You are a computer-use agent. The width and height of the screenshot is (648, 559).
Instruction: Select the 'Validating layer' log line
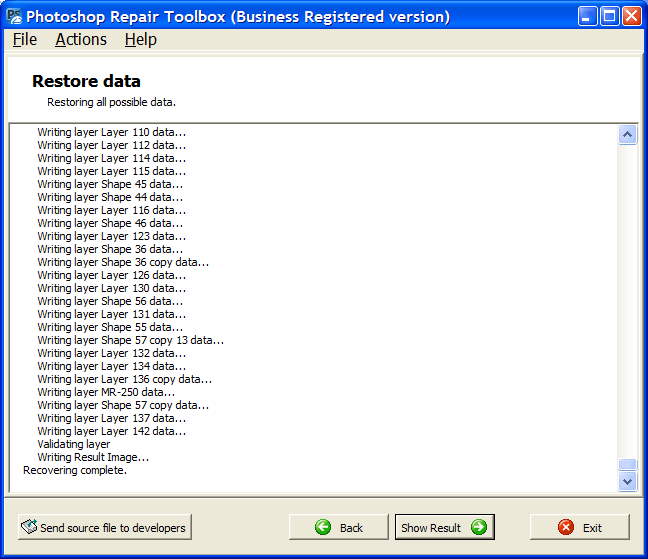(x=74, y=445)
